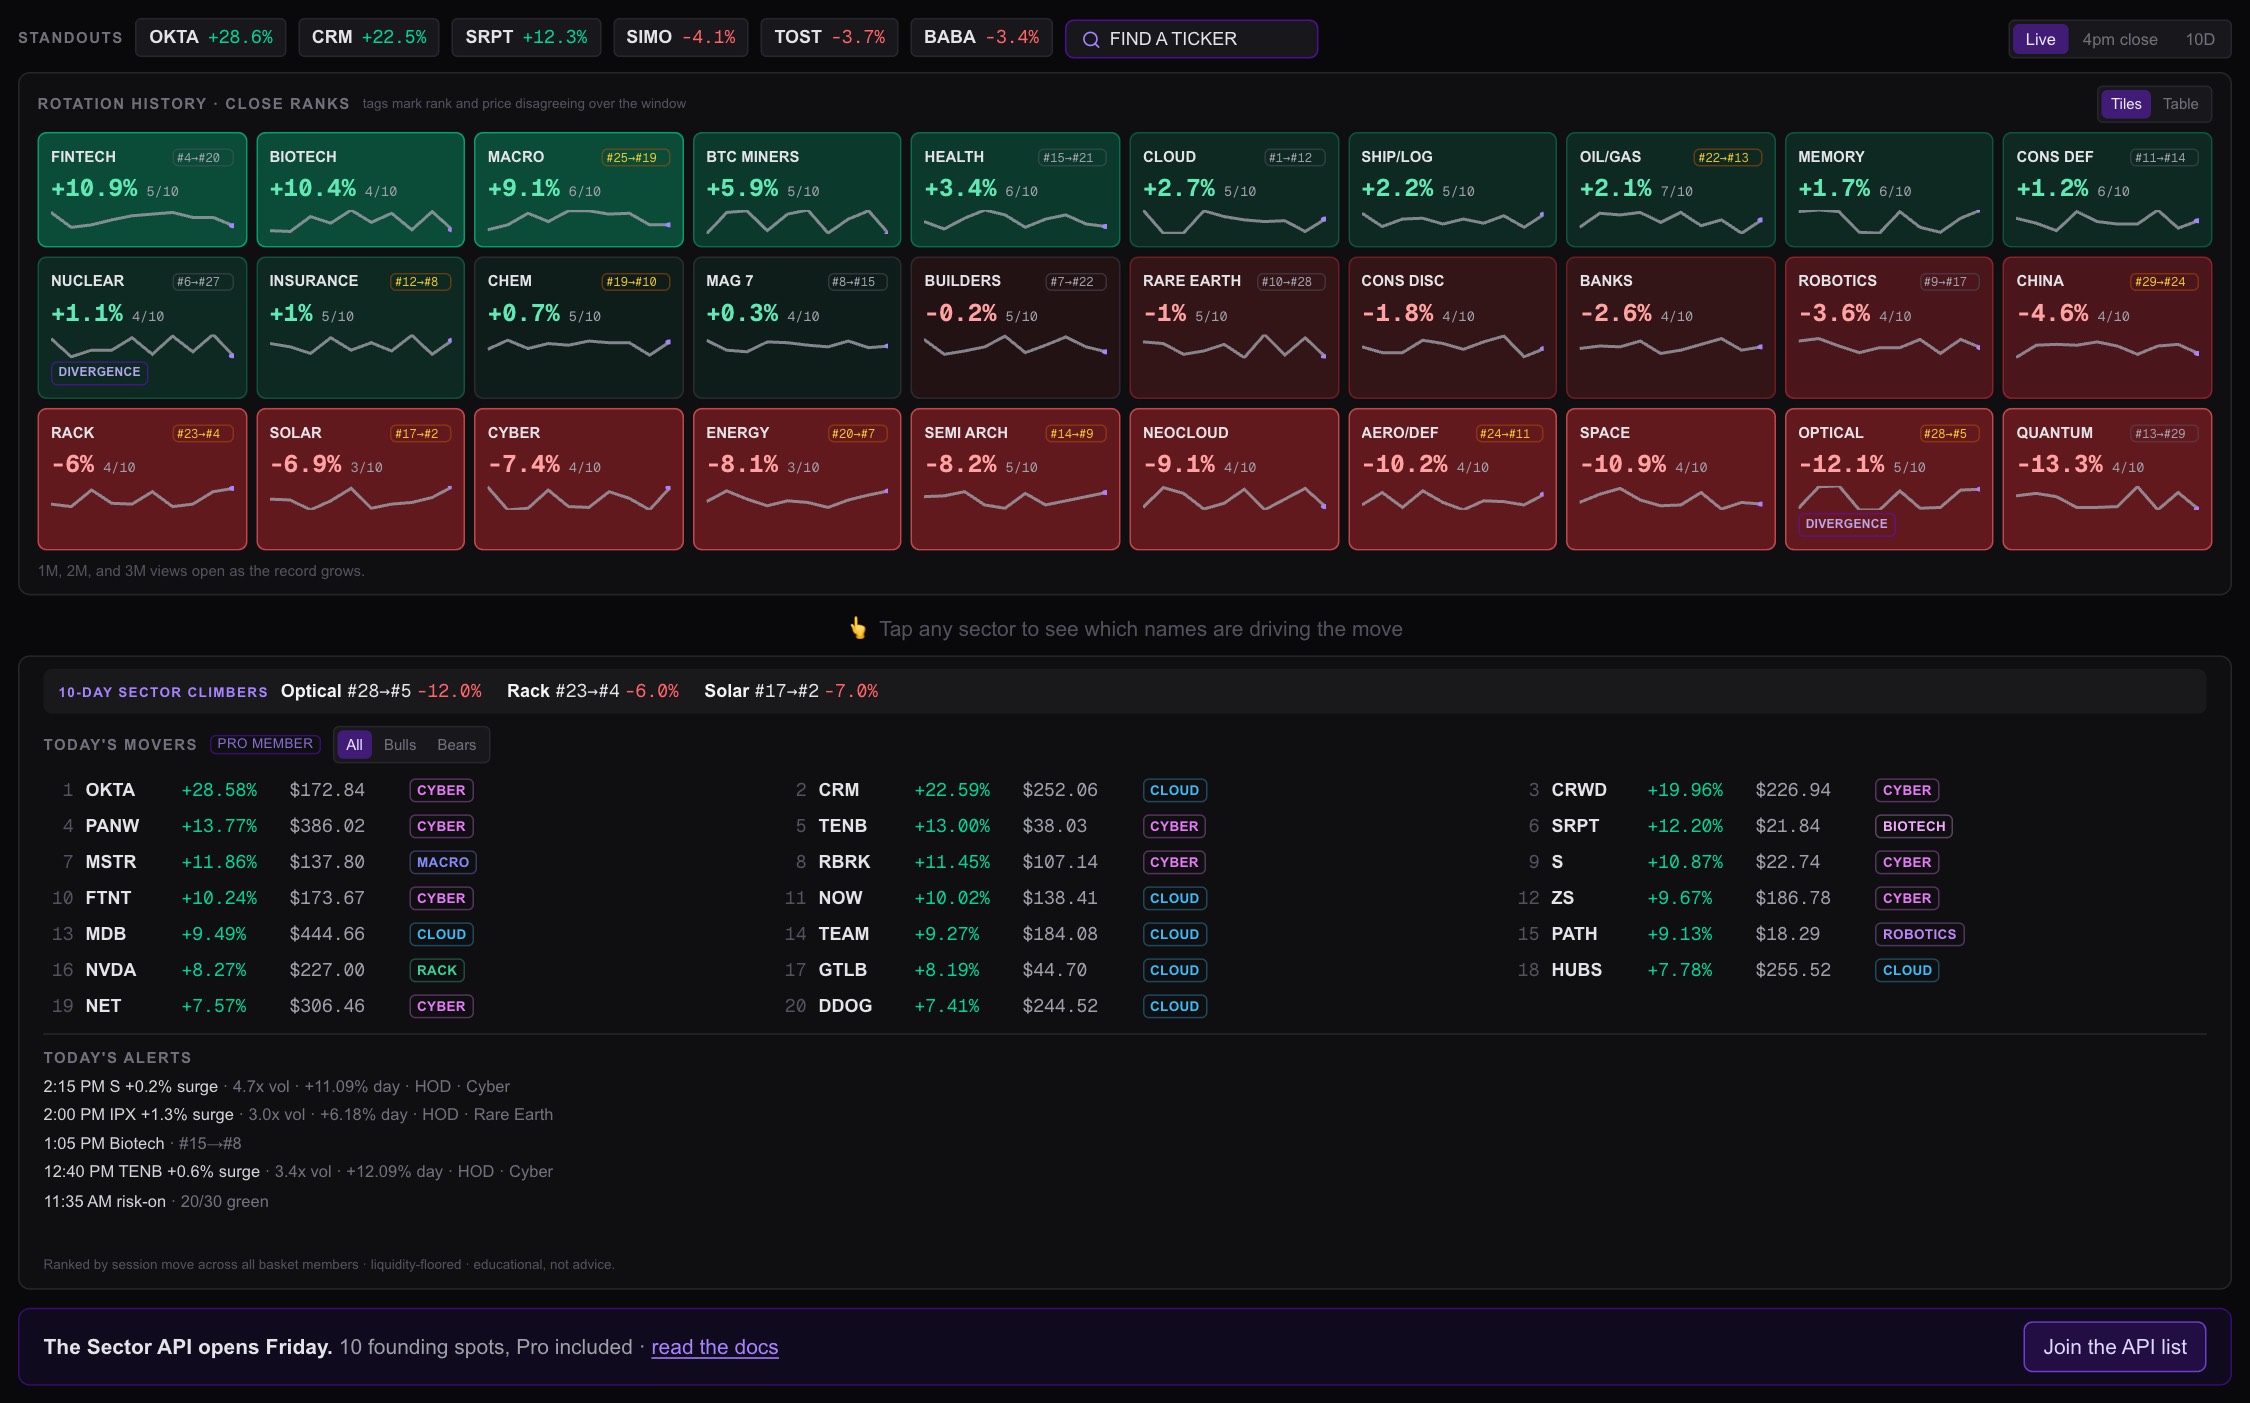2250x1403 pixels.
Task: Open SIMO -4.1% standout chip
Action: [680, 37]
